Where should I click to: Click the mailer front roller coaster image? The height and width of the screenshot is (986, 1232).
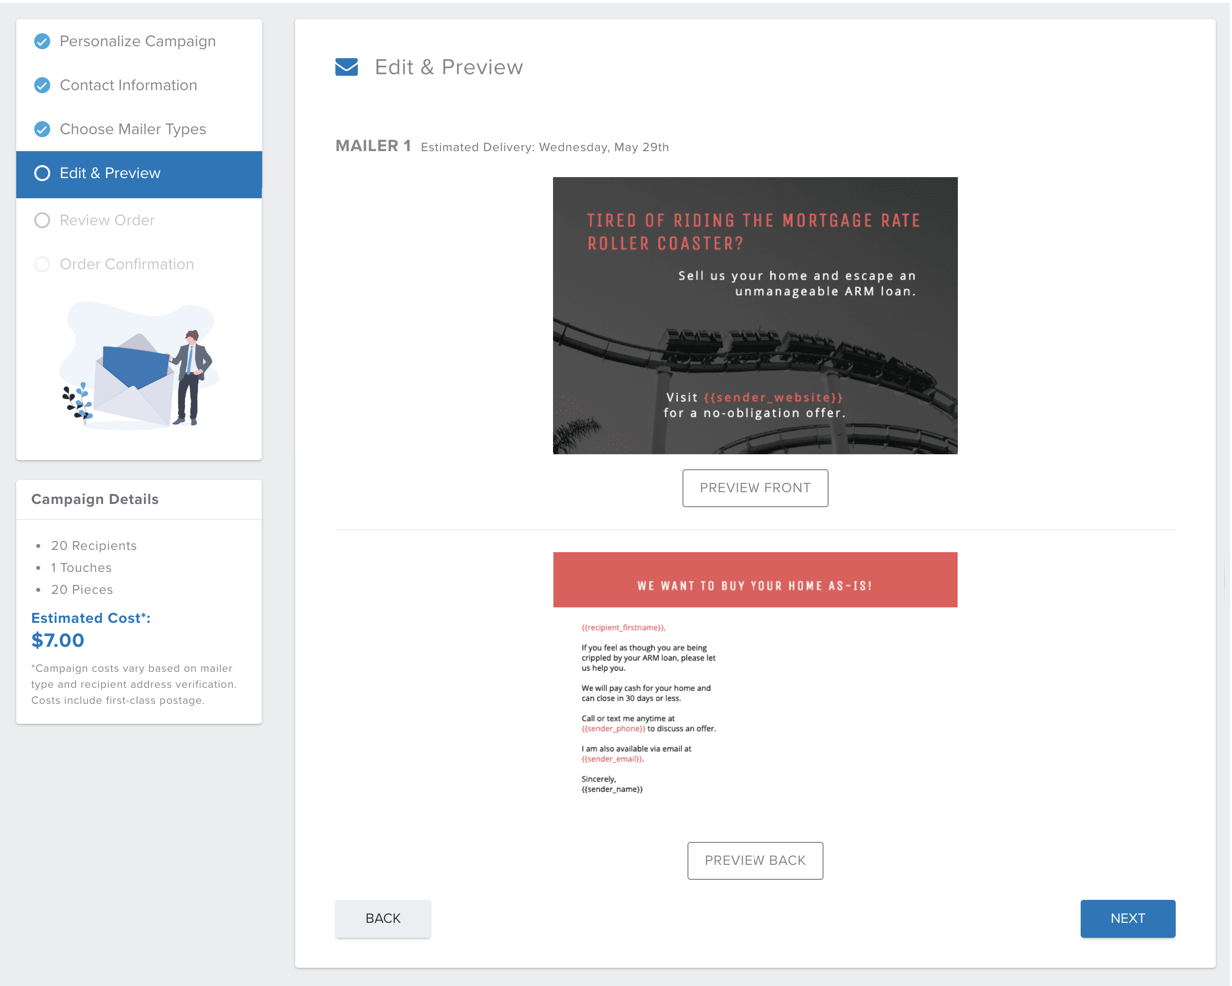coord(755,316)
